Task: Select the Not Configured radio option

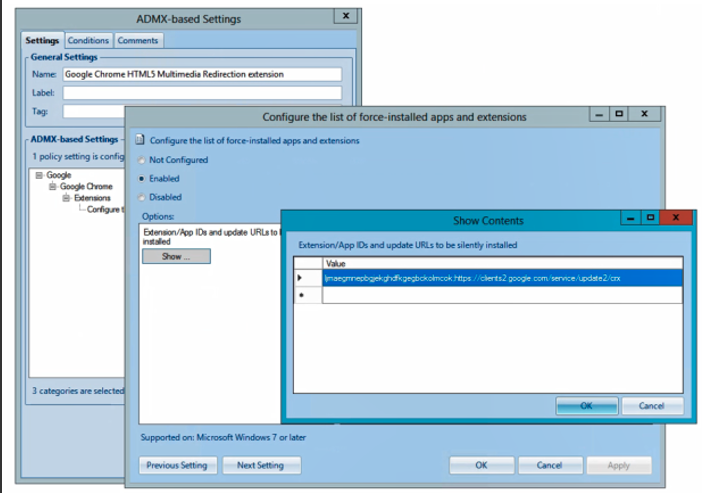Action: pos(141,160)
